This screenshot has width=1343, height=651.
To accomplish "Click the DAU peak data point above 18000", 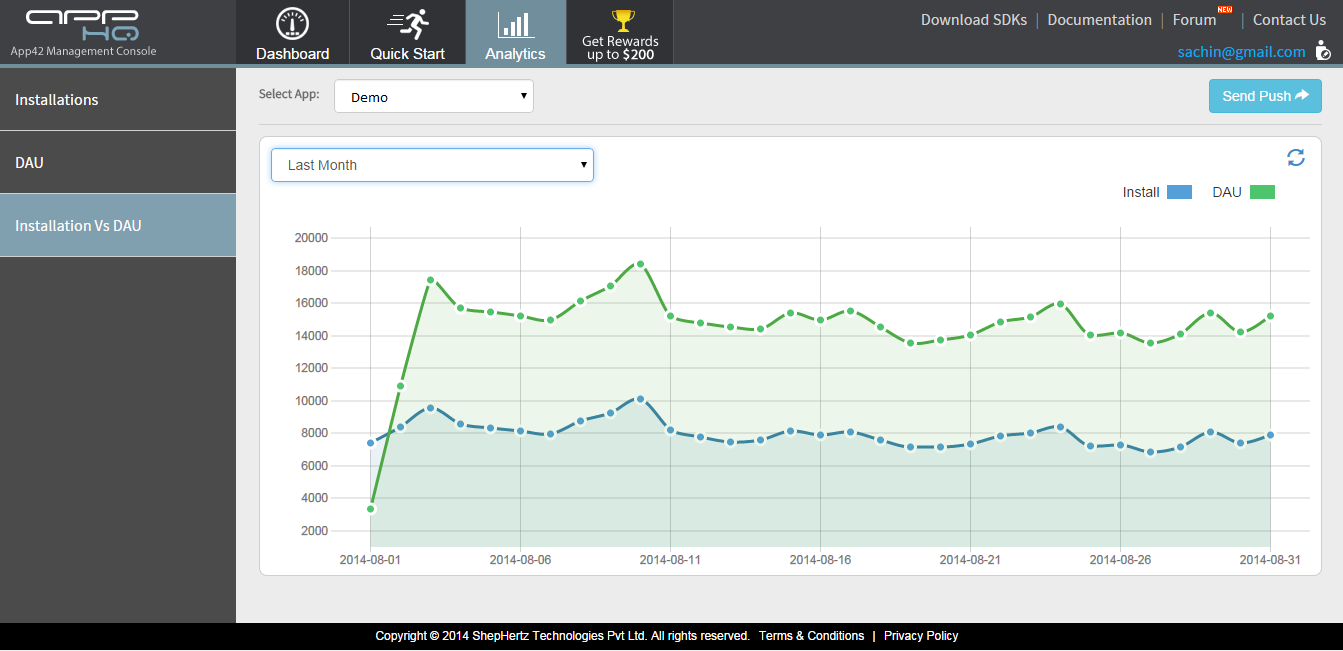I will click(x=640, y=264).
